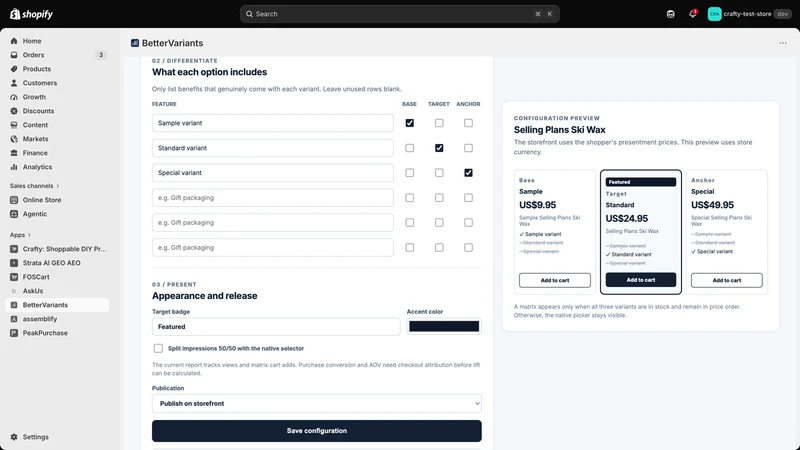800x450 pixels.
Task: Click the Agentic channel icon
Action: (x=14, y=214)
